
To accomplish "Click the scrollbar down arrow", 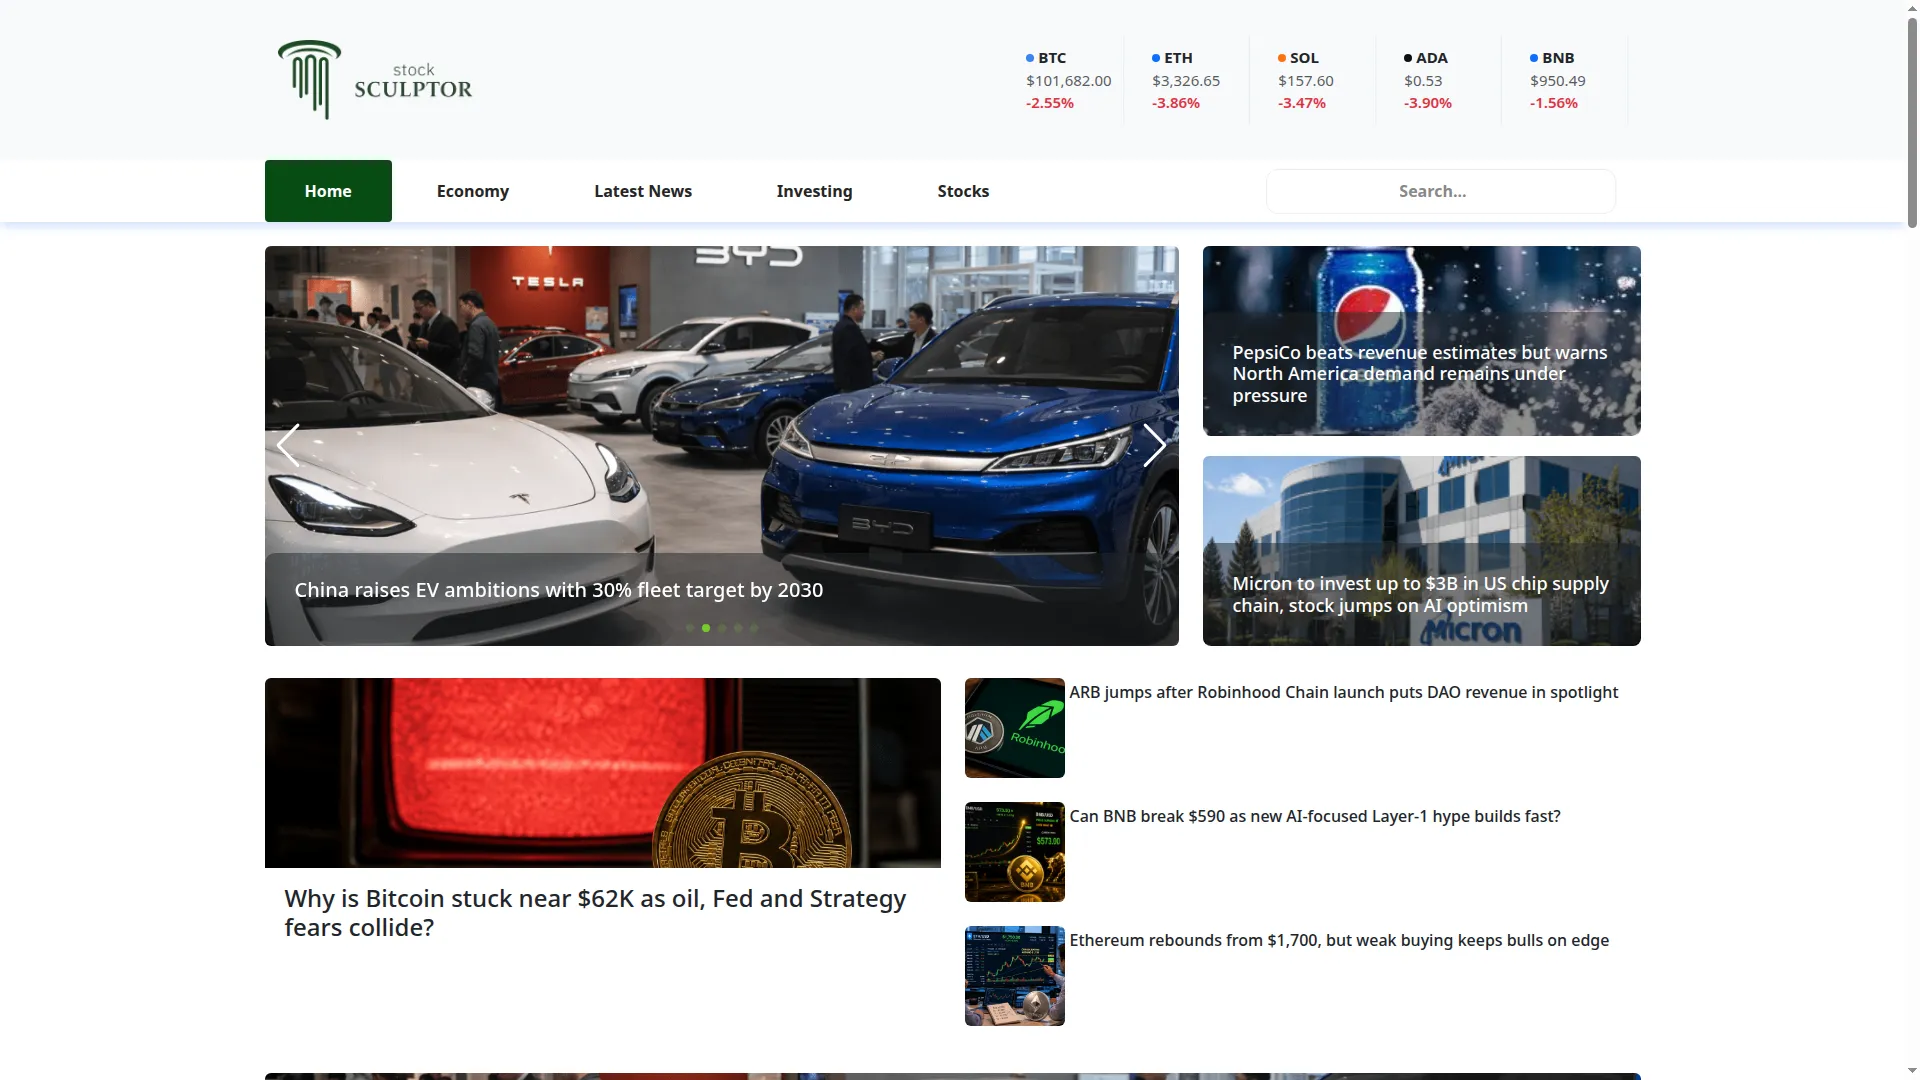I will tap(1912, 1071).
